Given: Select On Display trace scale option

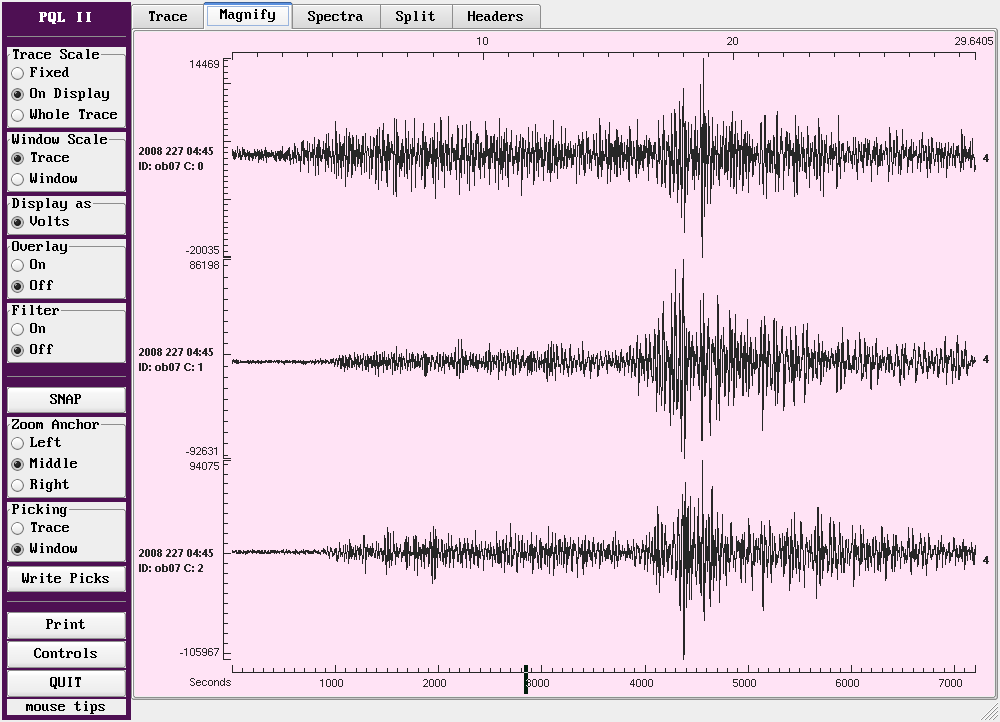Looking at the screenshot, I should (18, 94).
